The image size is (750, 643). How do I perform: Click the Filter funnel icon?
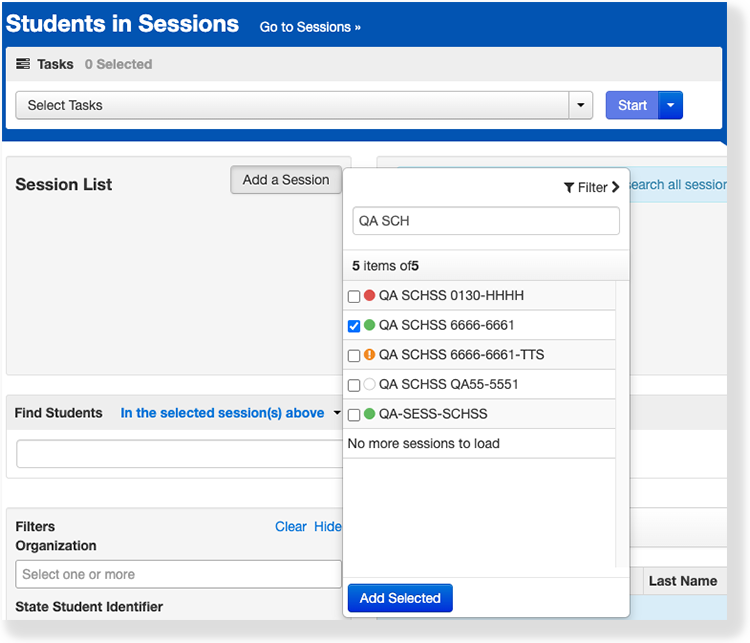click(569, 188)
